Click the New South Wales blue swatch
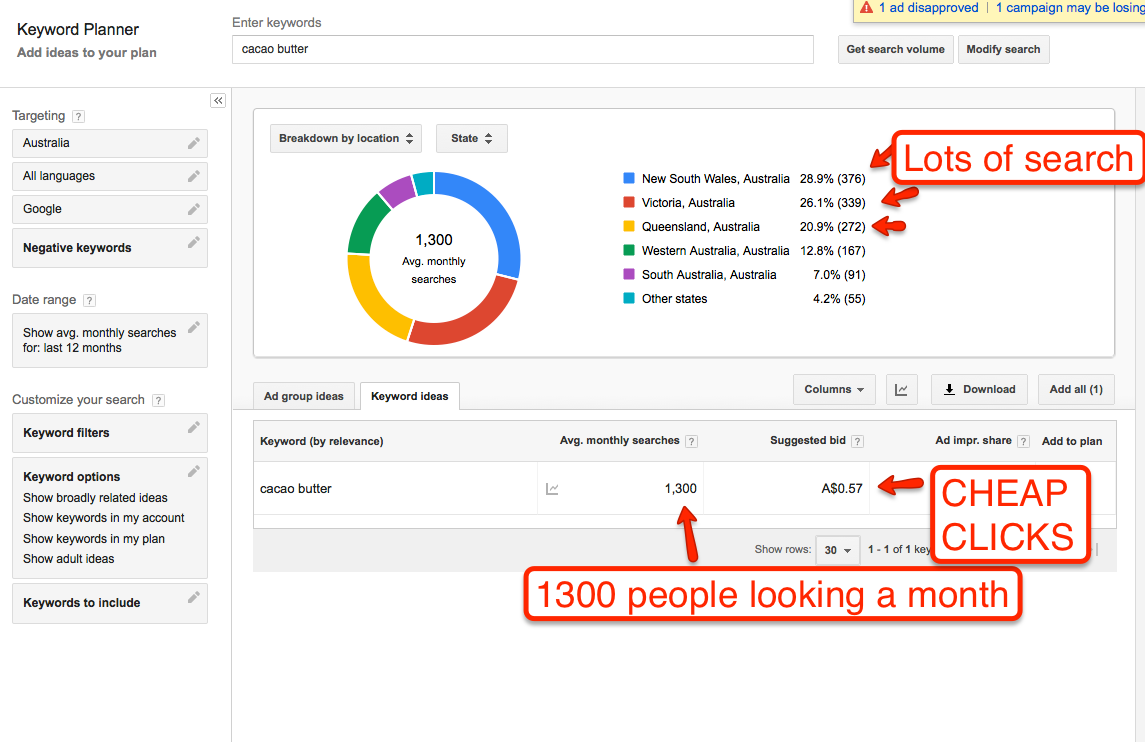The width and height of the screenshot is (1145, 742). [x=629, y=178]
